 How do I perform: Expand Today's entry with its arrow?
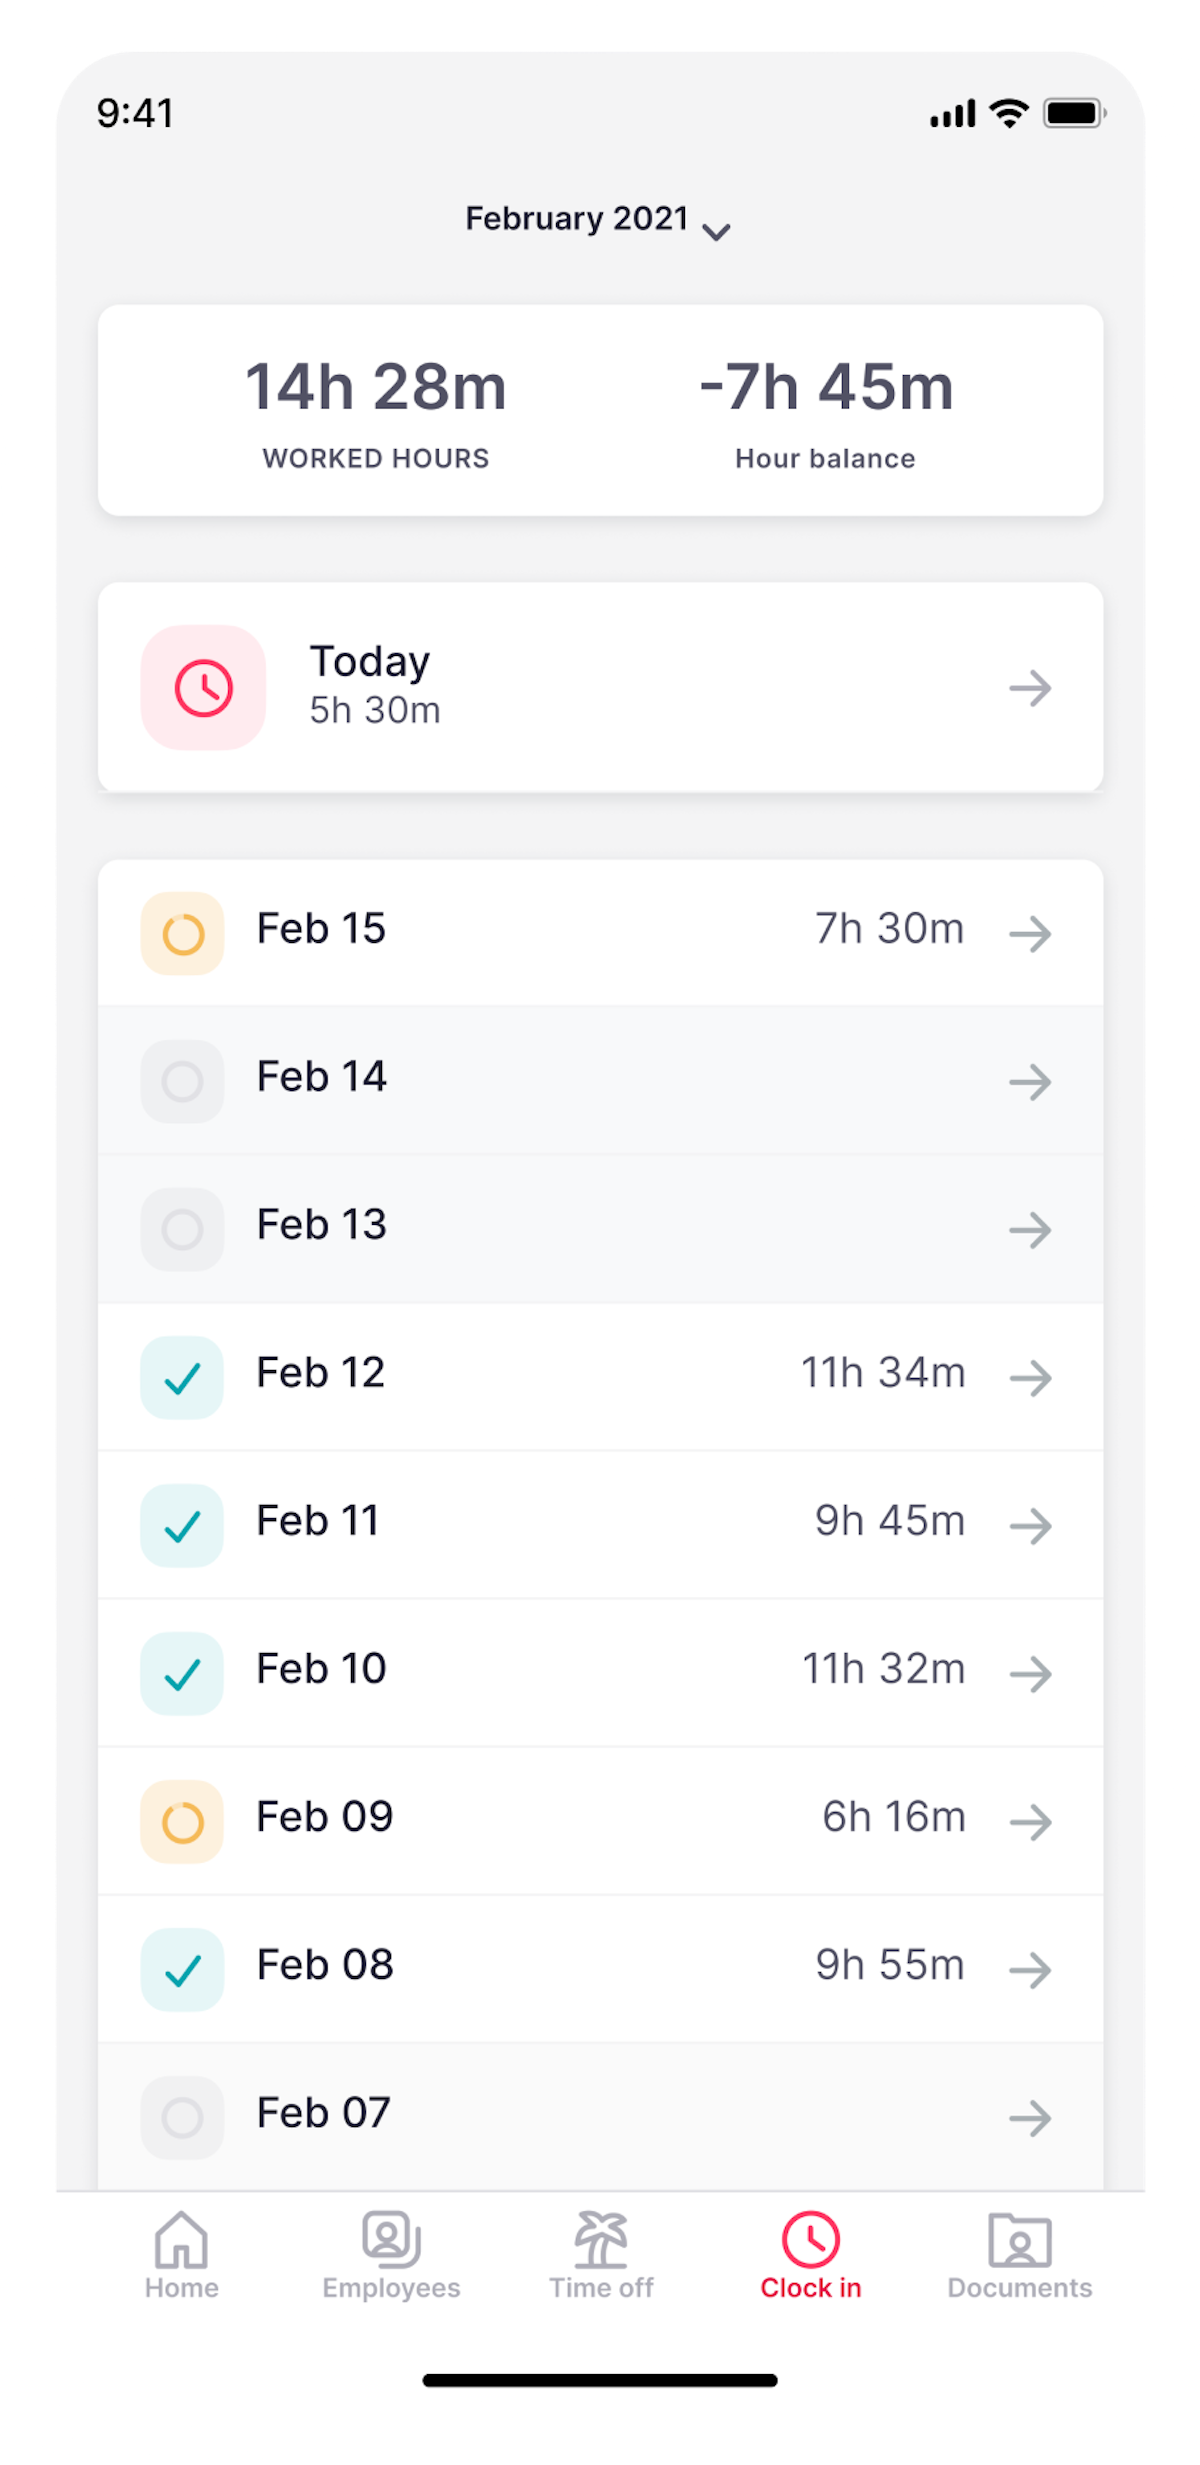1030,688
